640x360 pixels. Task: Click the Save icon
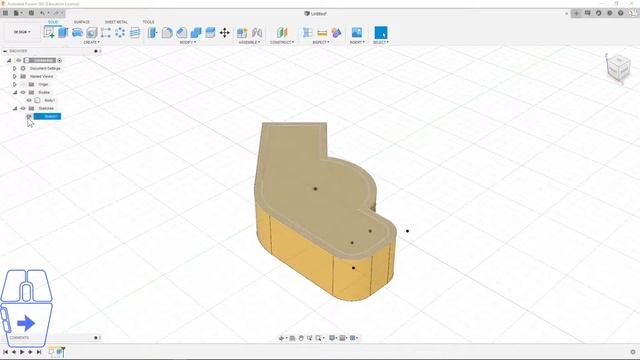click(31, 13)
